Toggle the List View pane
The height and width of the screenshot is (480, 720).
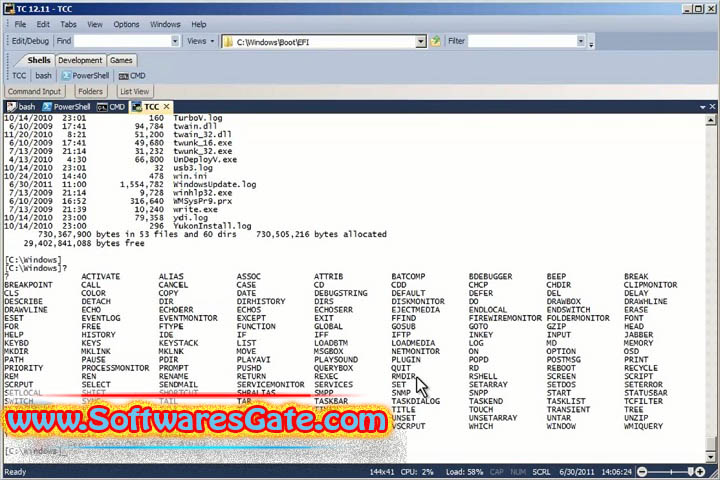[x=135, y=91]
